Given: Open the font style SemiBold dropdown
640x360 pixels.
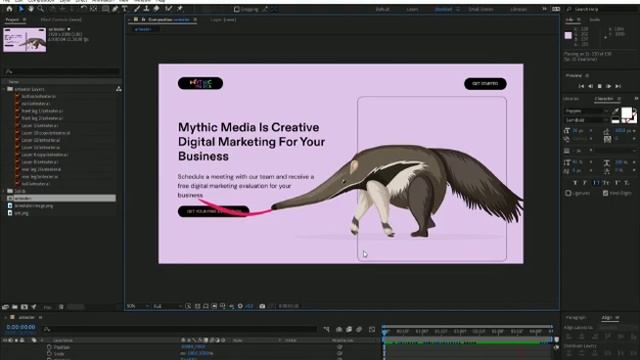Looking at the screenshot, I should (587, 120).
